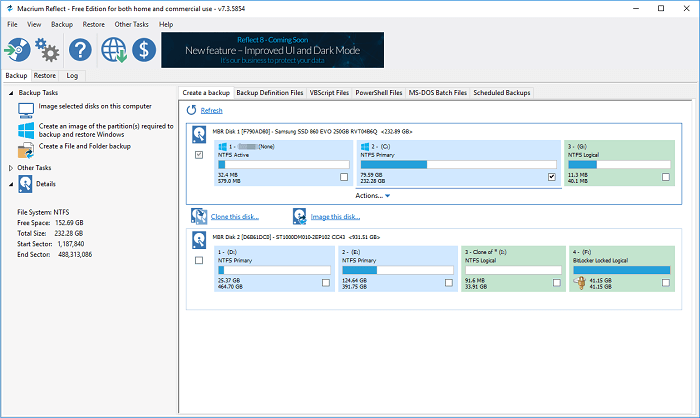Select the MBR Disk 2 ST1000DM010 header text
700x418 pixels.
coord(296,237)
